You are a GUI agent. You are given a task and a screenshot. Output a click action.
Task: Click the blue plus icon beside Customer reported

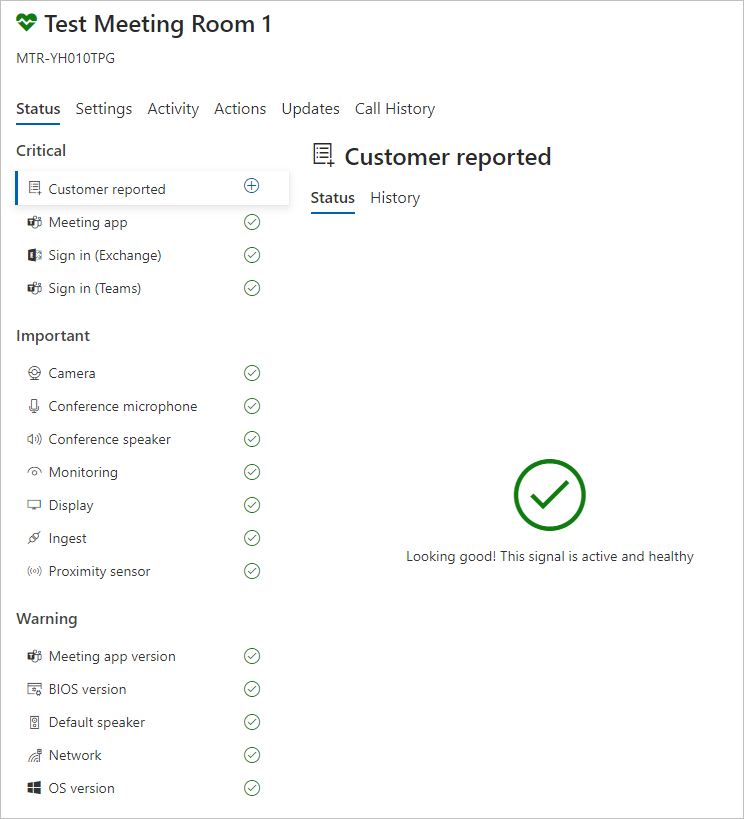click(252, 185)
